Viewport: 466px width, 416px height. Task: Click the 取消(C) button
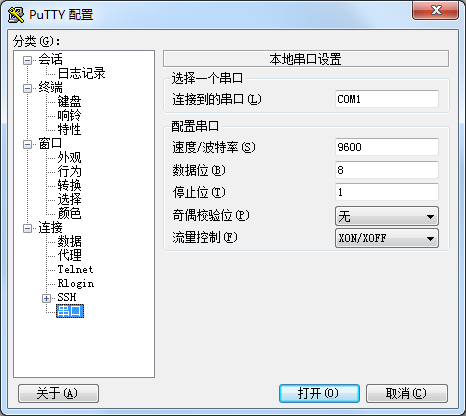point(407,394)
